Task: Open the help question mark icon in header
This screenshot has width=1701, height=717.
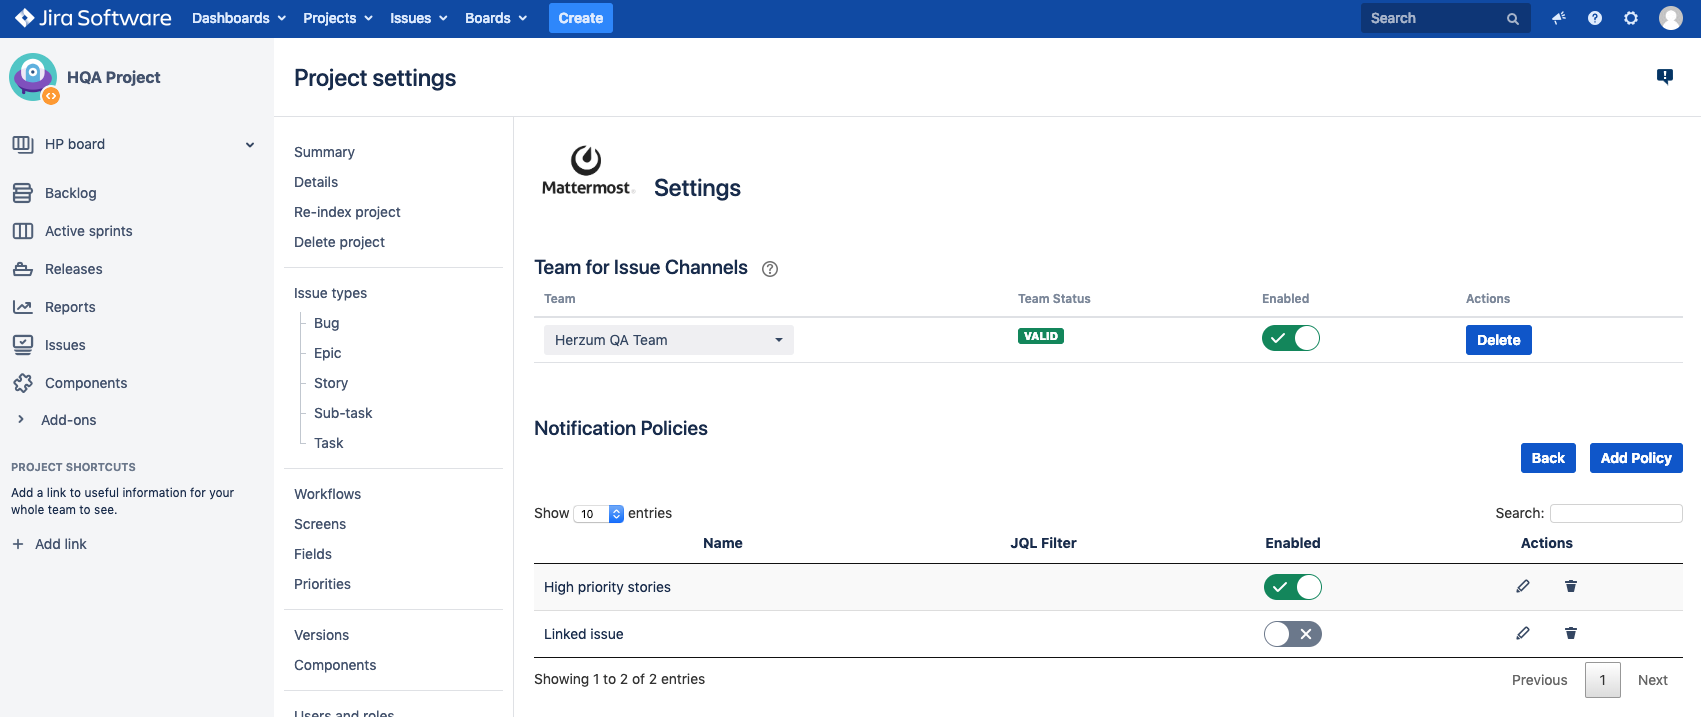Action: (1595, 18)
